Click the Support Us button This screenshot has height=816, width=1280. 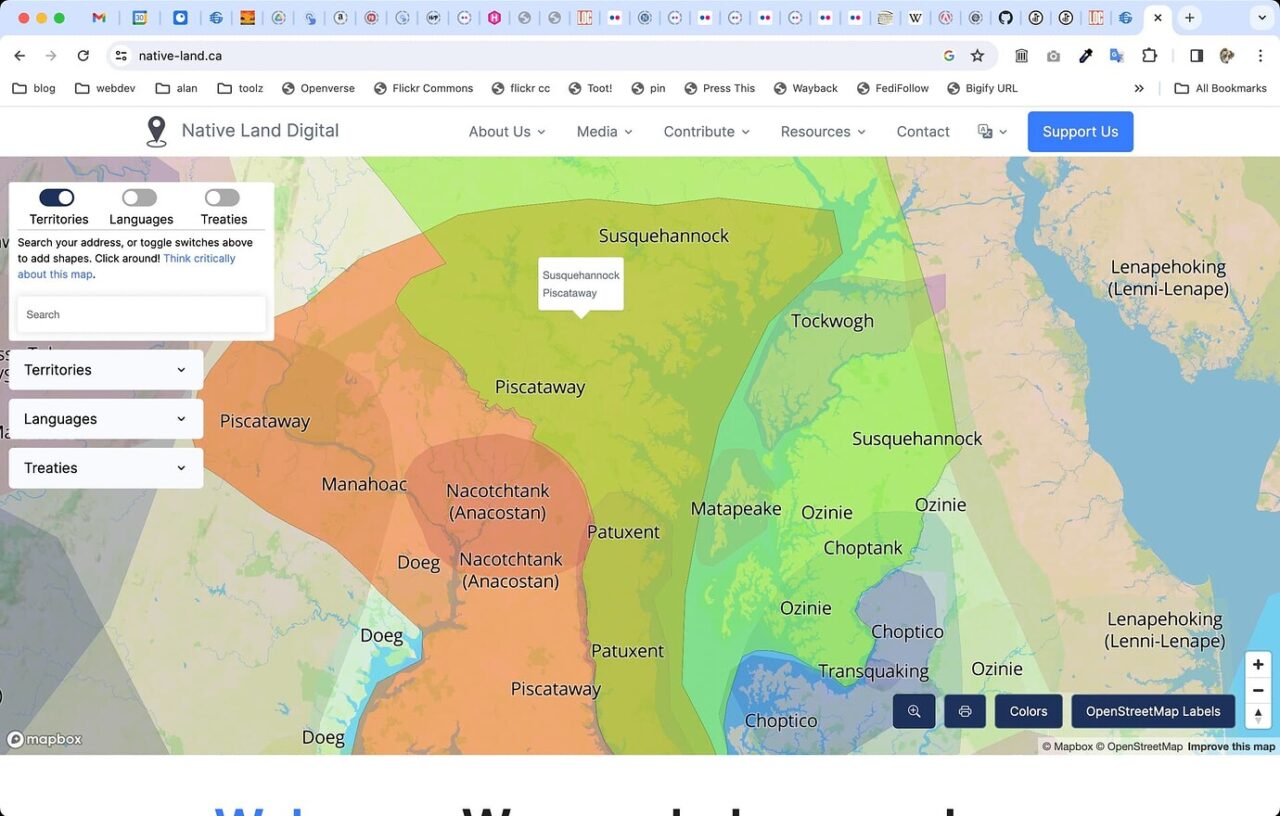[x=1080, y=131]
